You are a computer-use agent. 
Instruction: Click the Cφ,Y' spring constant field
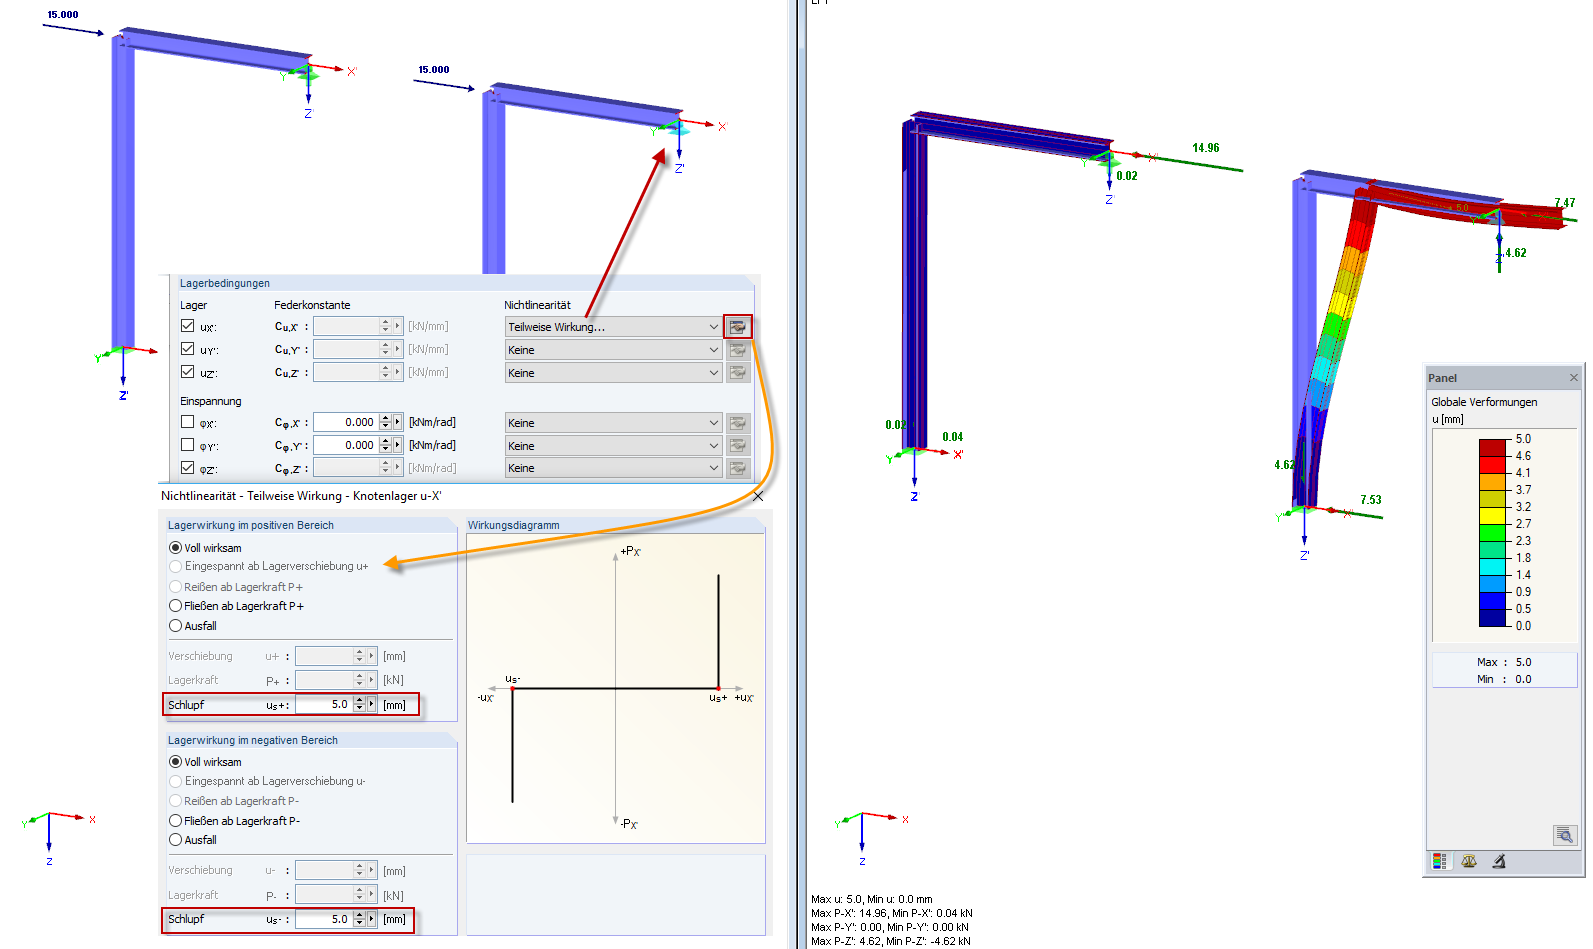(346, 445)
